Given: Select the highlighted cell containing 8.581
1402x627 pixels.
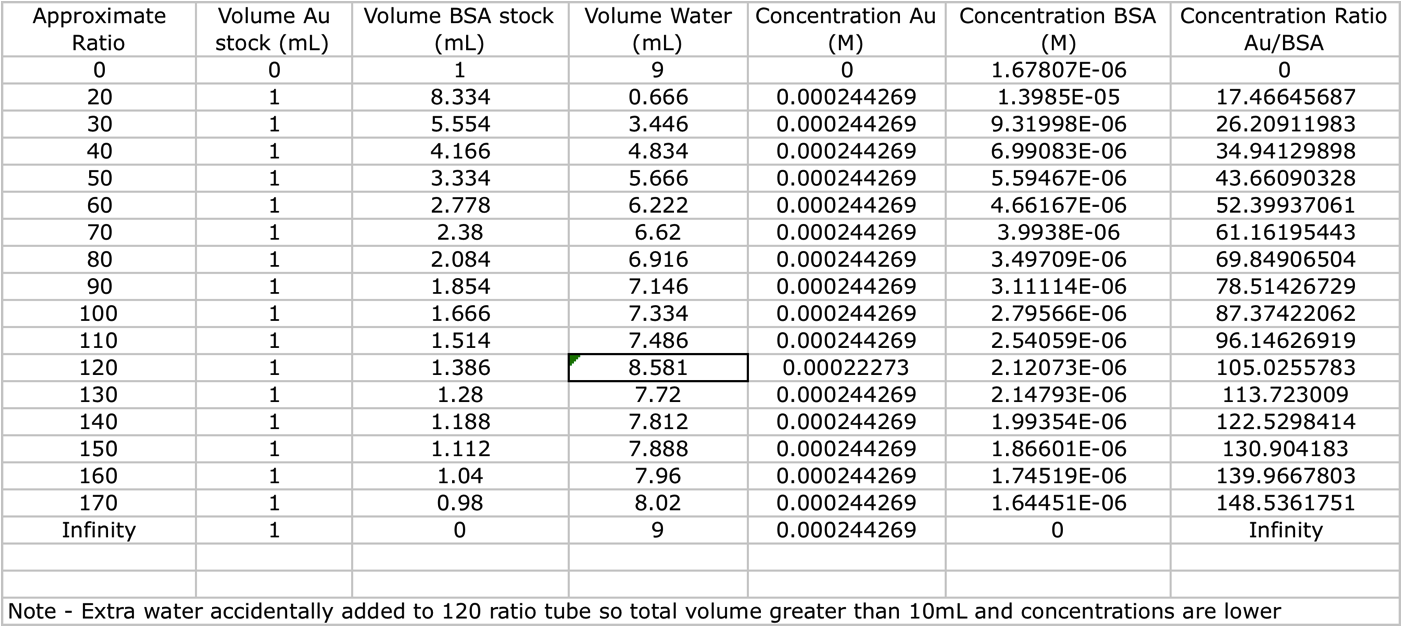Looking at the screenshot, I should point(657,367).
